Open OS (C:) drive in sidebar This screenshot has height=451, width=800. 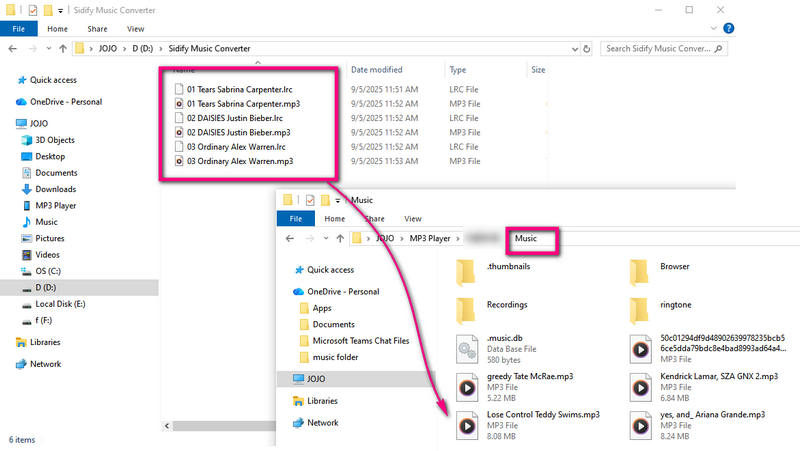coord(48,271)
